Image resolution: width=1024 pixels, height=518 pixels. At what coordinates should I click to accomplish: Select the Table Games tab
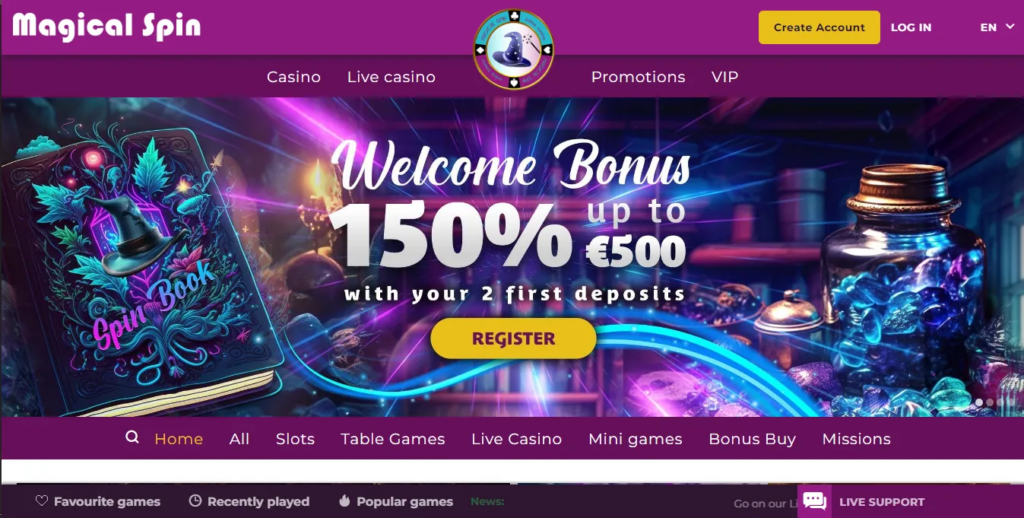(x=392, y=439)
